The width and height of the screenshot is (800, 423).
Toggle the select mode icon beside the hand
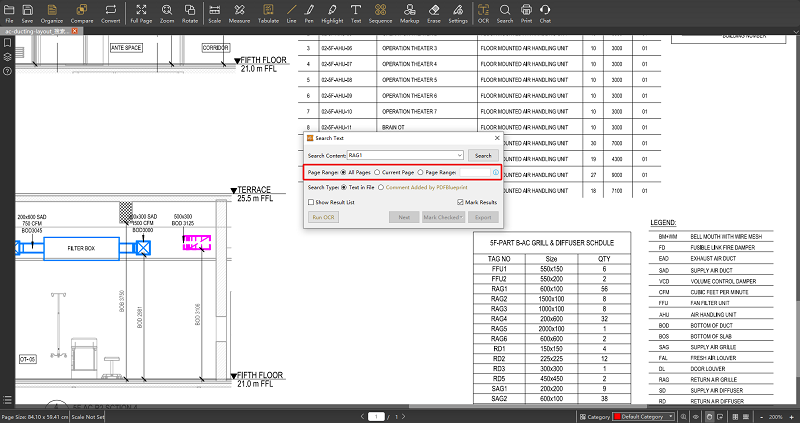pyautogui.click(x=720, y=417)
